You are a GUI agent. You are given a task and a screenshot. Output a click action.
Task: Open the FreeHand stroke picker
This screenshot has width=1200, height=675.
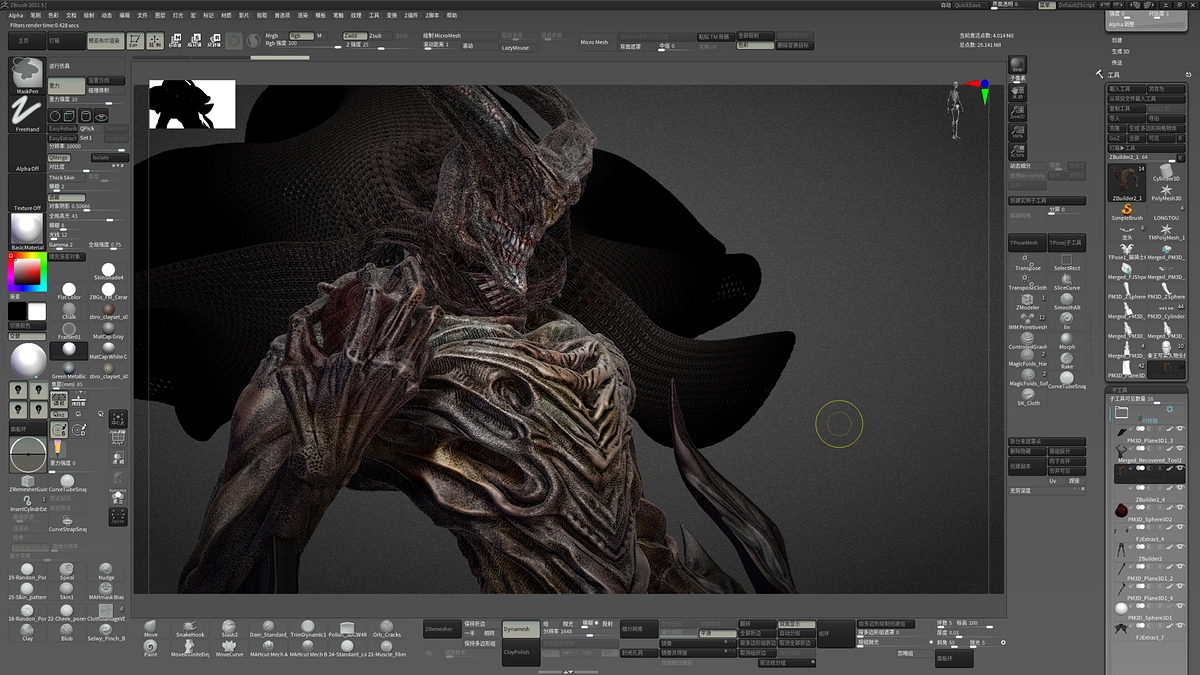click(x=27, y=114)
